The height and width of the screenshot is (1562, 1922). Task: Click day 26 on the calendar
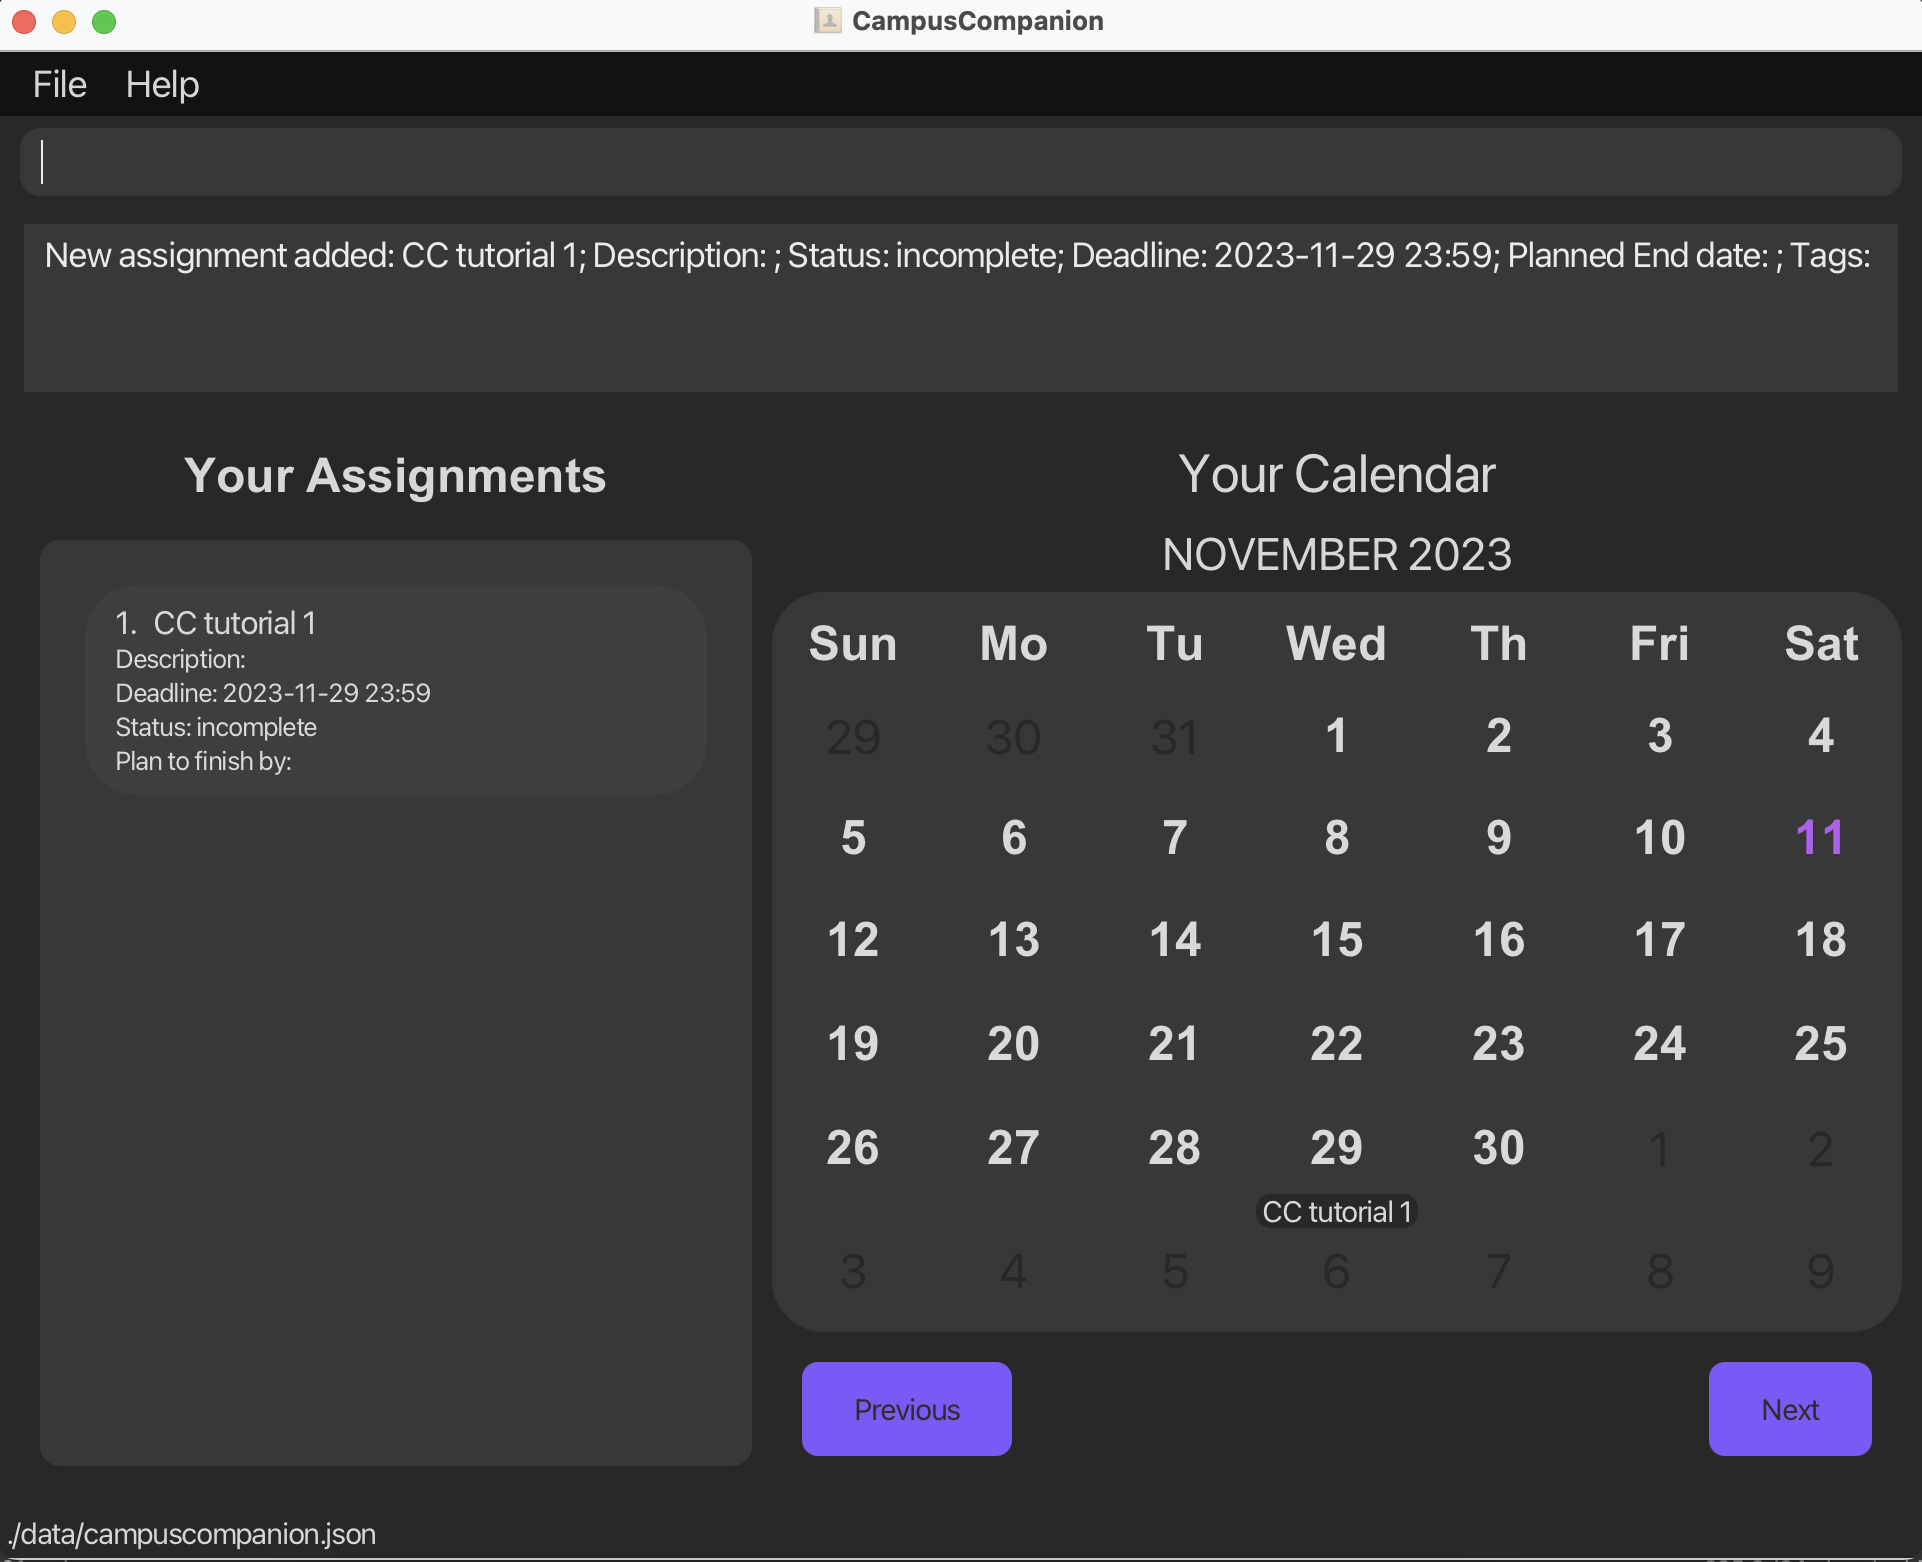[x=852, y=1147]
